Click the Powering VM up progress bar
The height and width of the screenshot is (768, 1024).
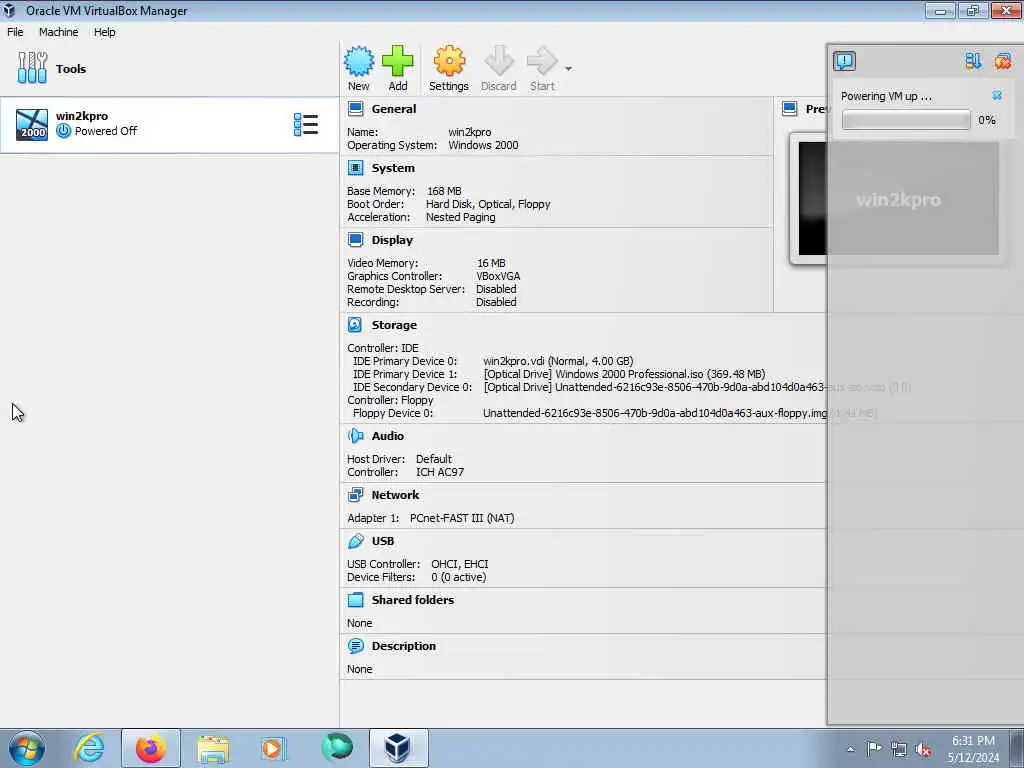click(906, 120)
